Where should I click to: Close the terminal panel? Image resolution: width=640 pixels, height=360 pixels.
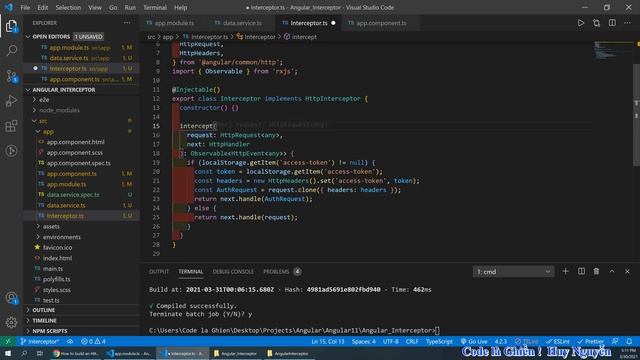tap(627, 271)
